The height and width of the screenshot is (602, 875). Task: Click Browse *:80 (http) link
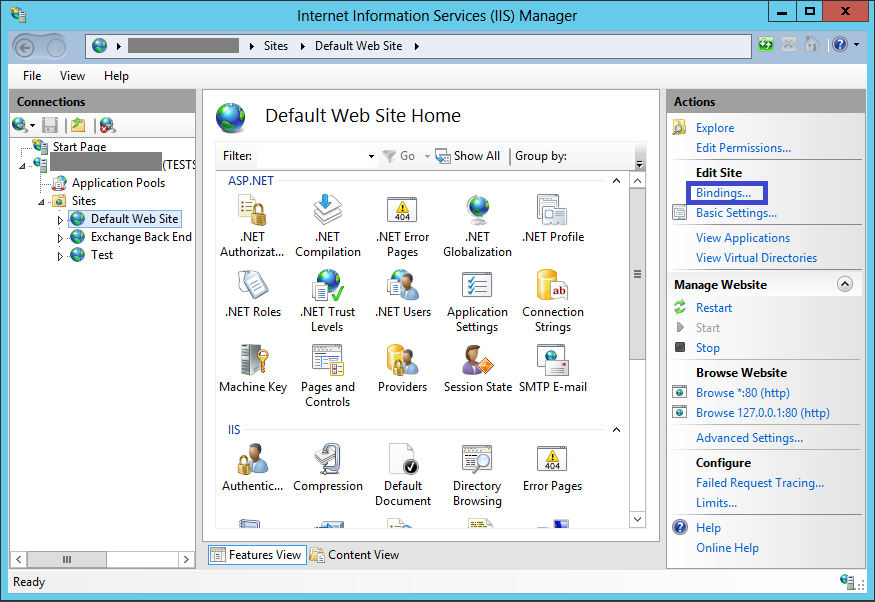[743, 393]
